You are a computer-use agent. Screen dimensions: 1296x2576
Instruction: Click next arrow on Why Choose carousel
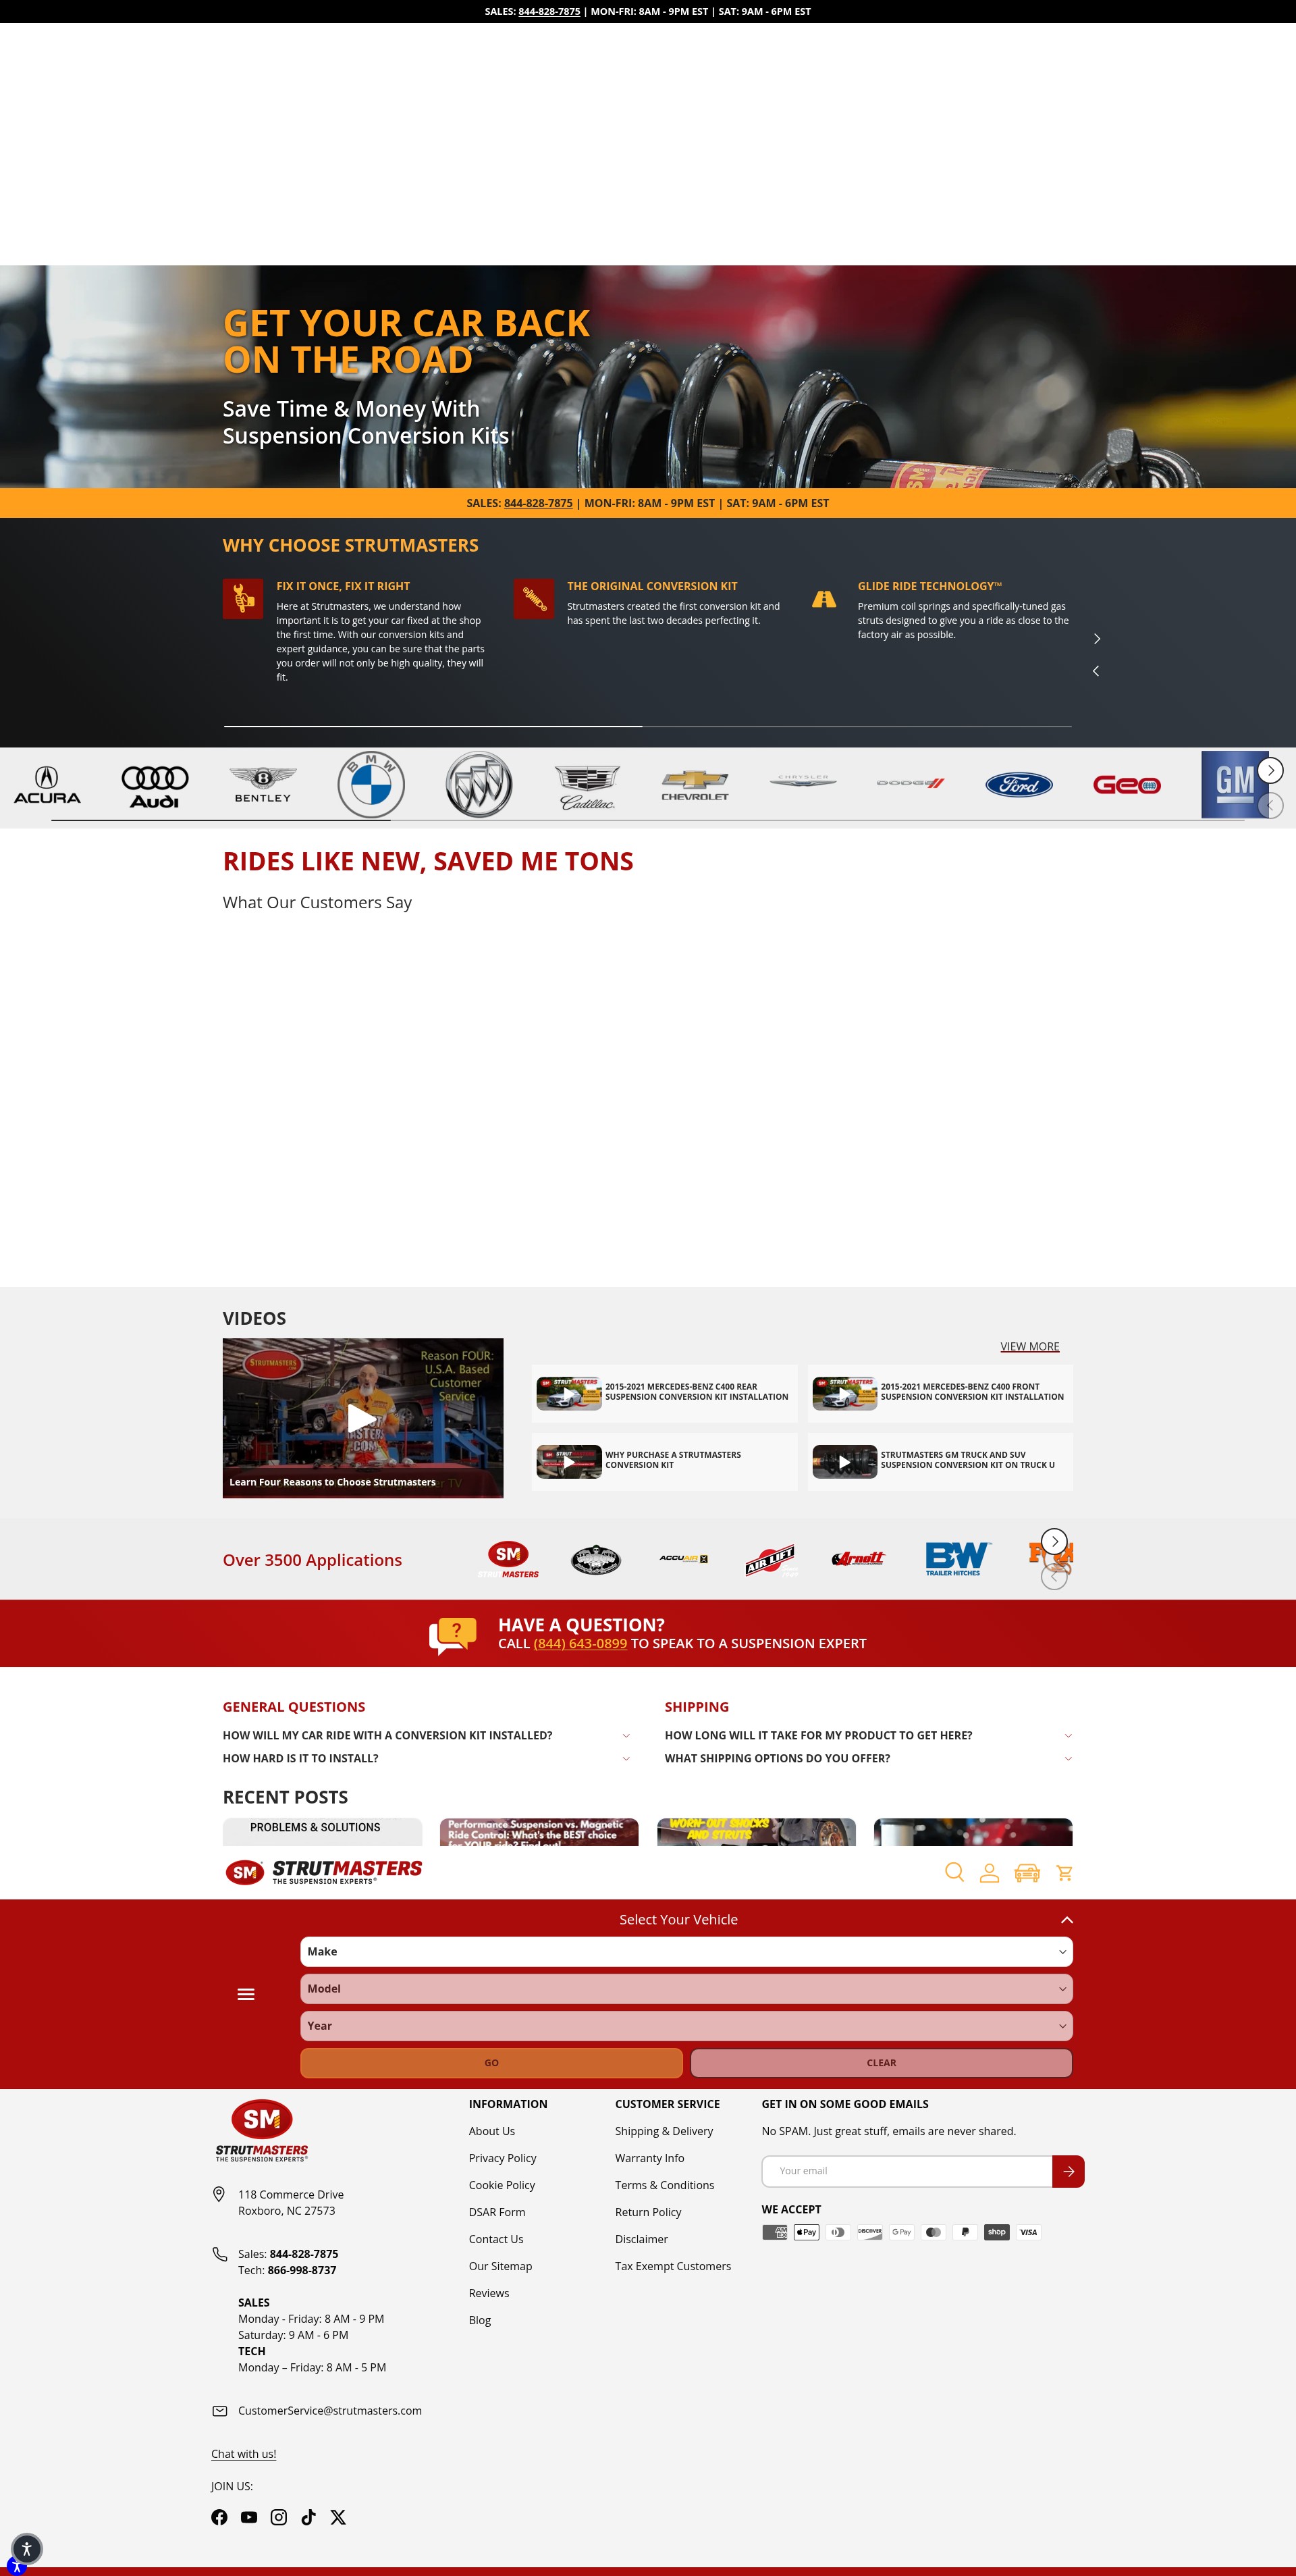coord(1096,638)
